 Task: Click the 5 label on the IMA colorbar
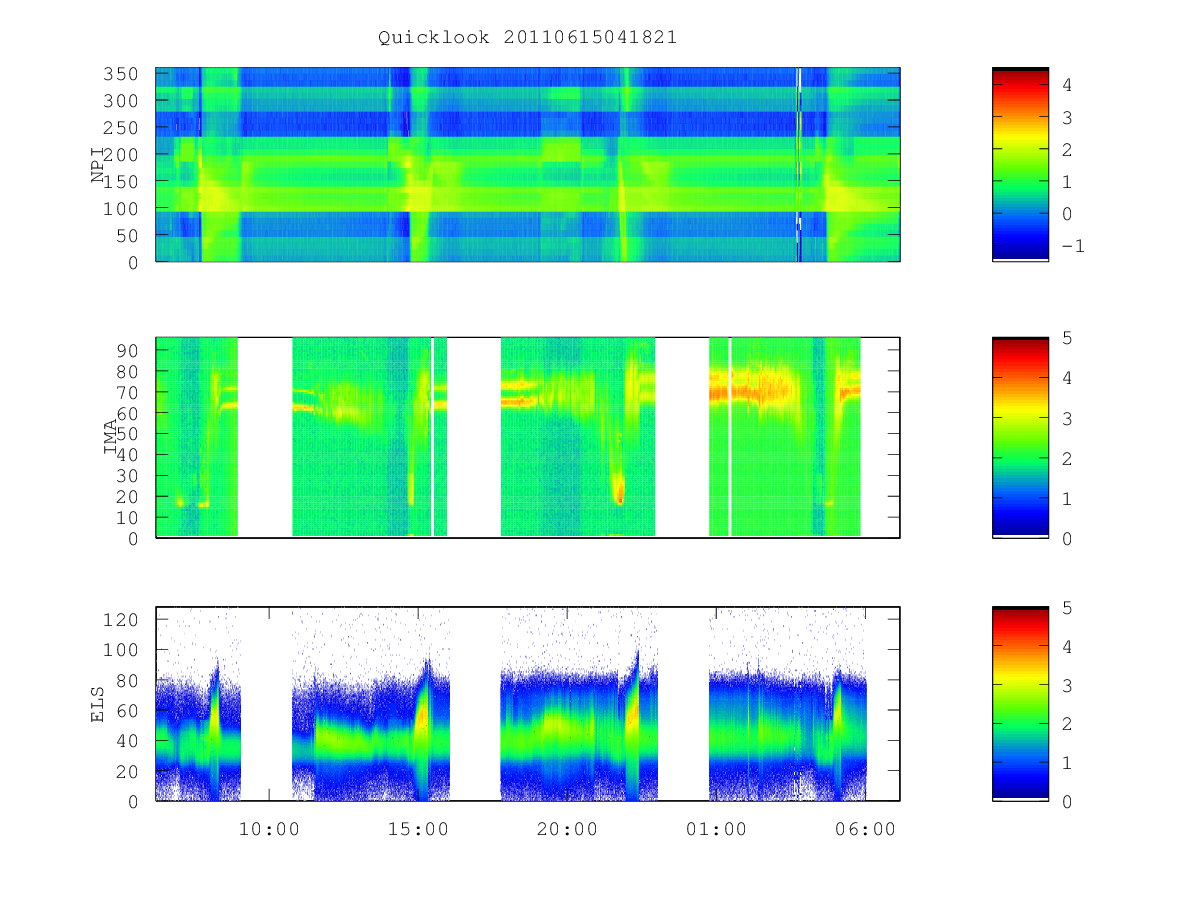tap(1067, 338)
